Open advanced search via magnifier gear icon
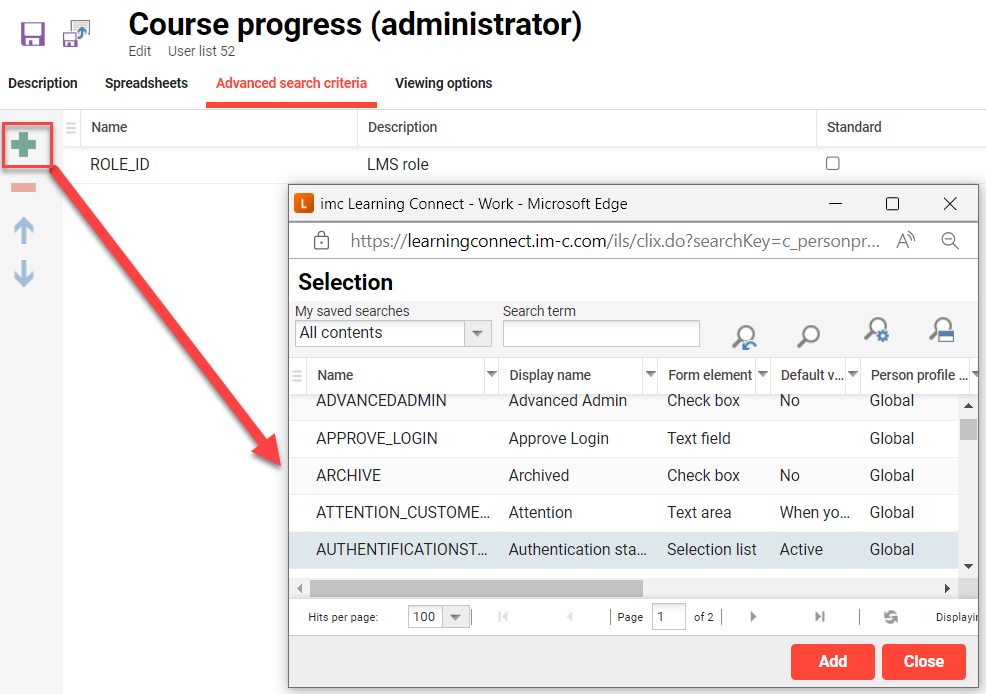The height and width of the screenshot is (694, 986). [x=875, y=333]
